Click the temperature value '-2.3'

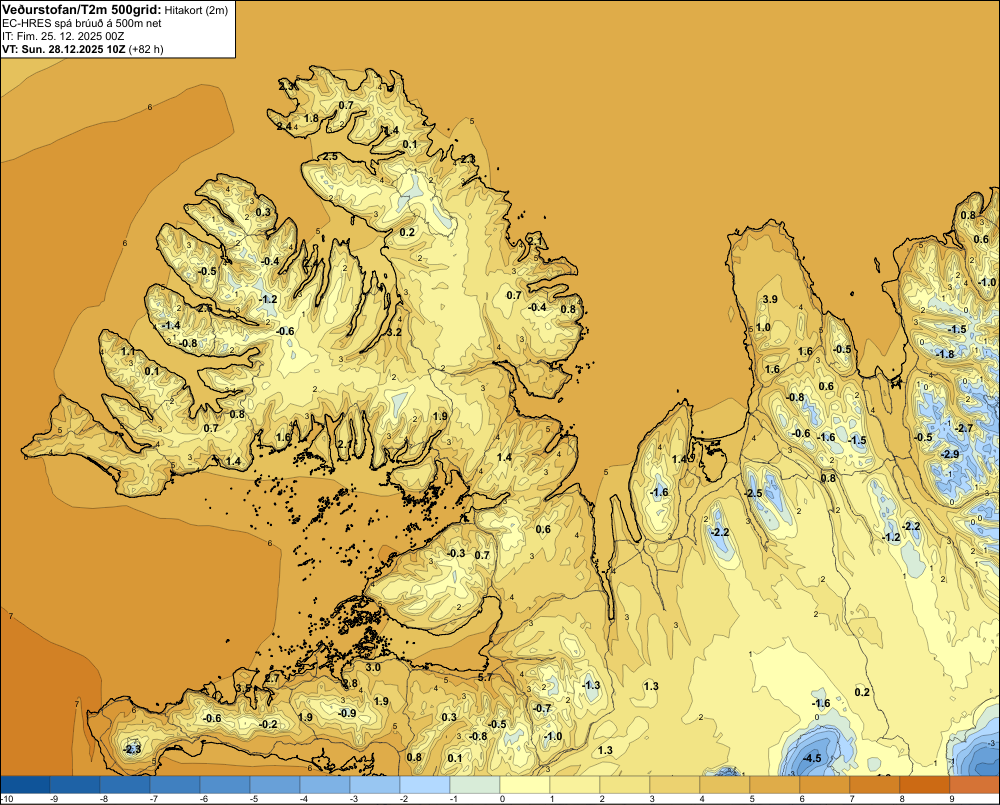pos(132,750)
